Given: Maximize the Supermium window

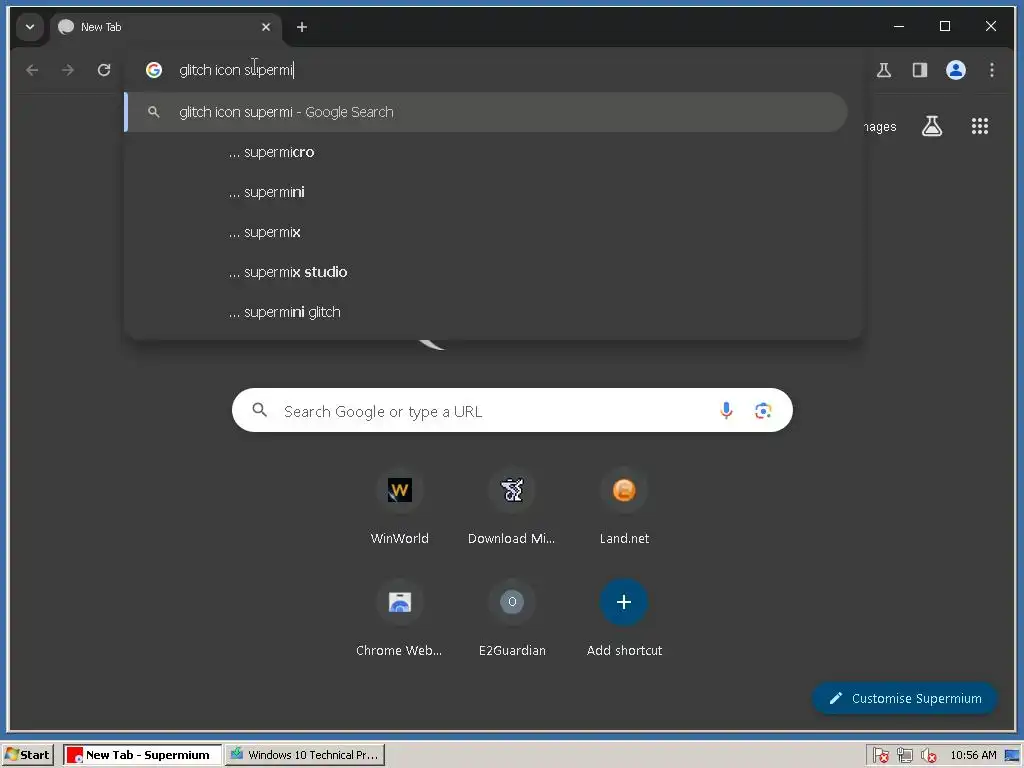Looking at the screenshot, I should (x=945, y=26).
